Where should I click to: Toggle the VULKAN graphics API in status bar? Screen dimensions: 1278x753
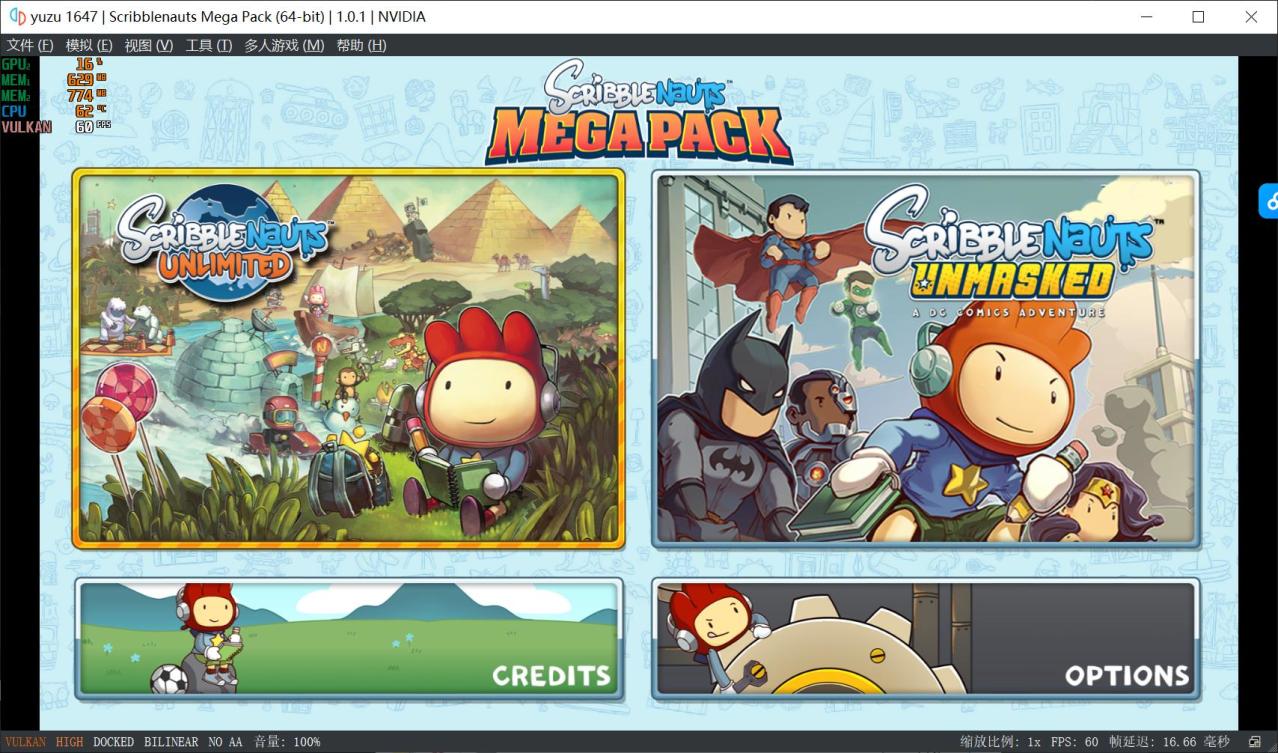tap(25, 742)
